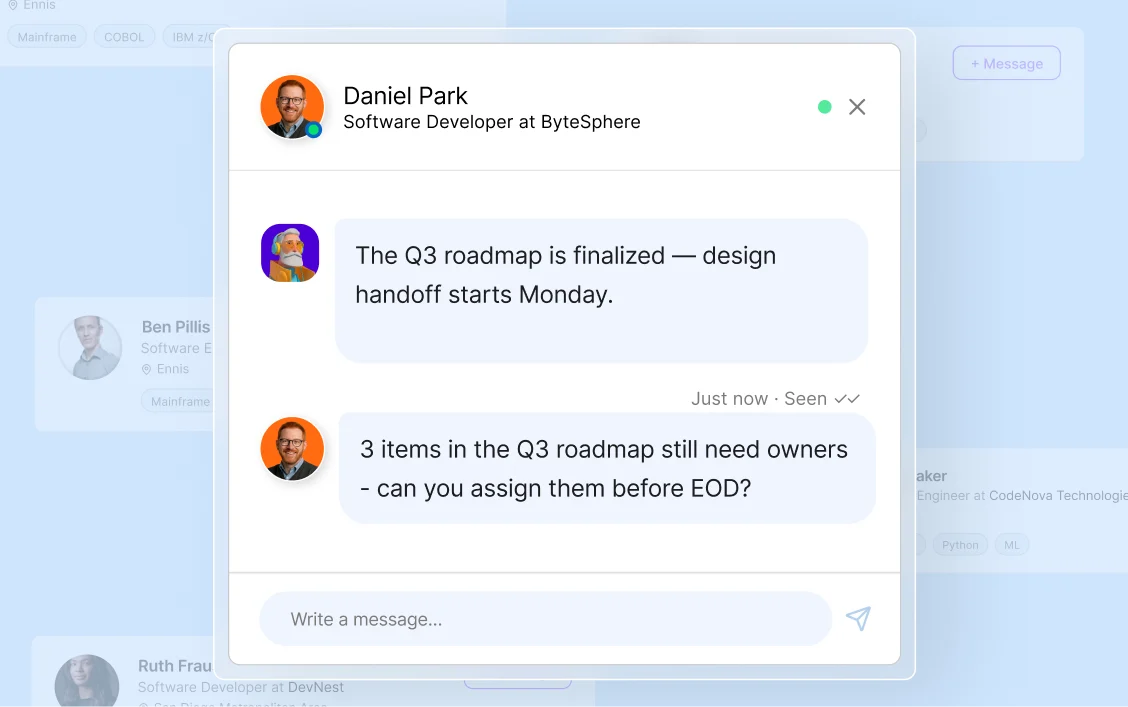Image resolution: width=1128 pixels, height=707 pixels.
Task: Click the Ruth Frau name in background
Action: 175,666
